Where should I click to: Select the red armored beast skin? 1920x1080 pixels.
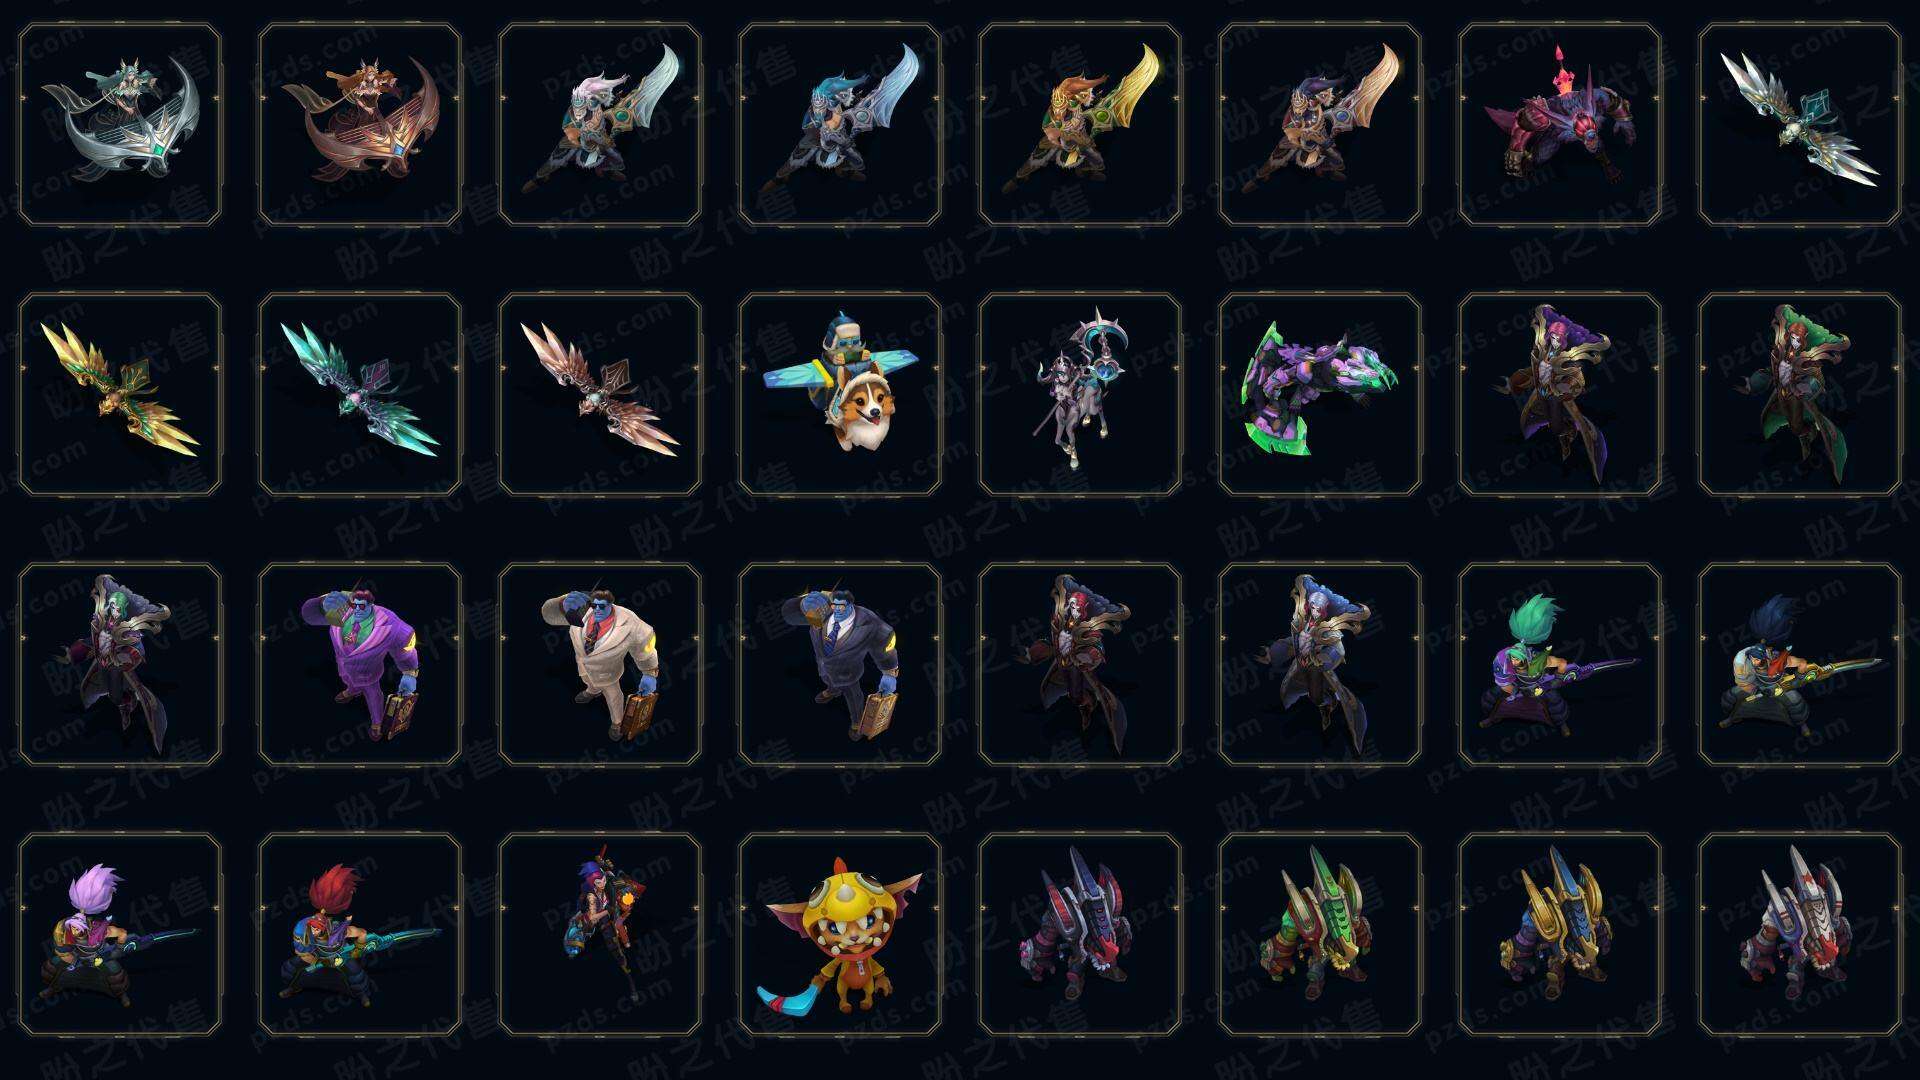[1560, 125]
